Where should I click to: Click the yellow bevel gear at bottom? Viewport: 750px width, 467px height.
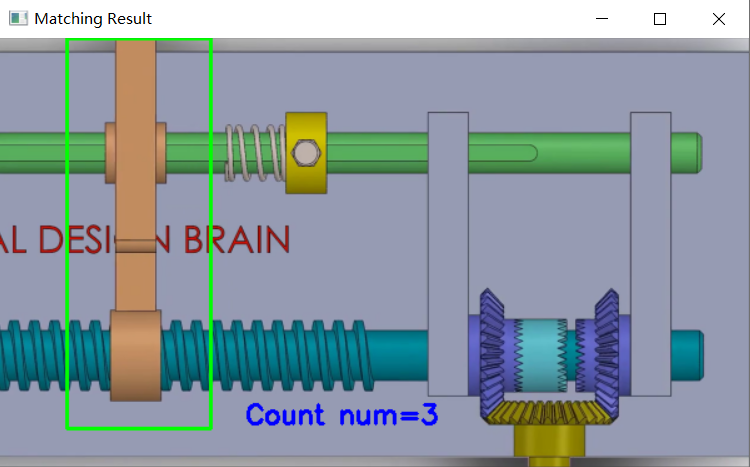point(549,413)
